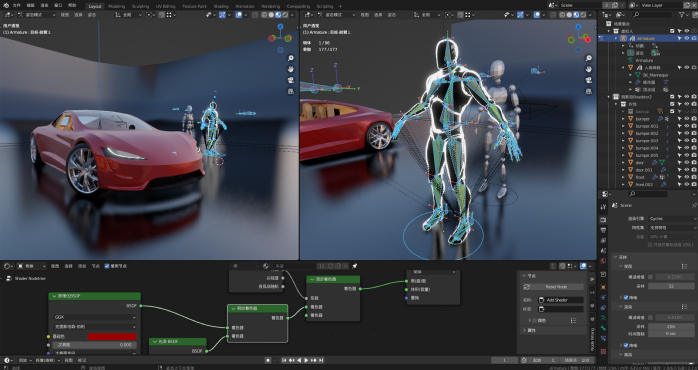Screen dimensions: 698x370
Task: Play the animation in reverse
Action: point(299,360)
